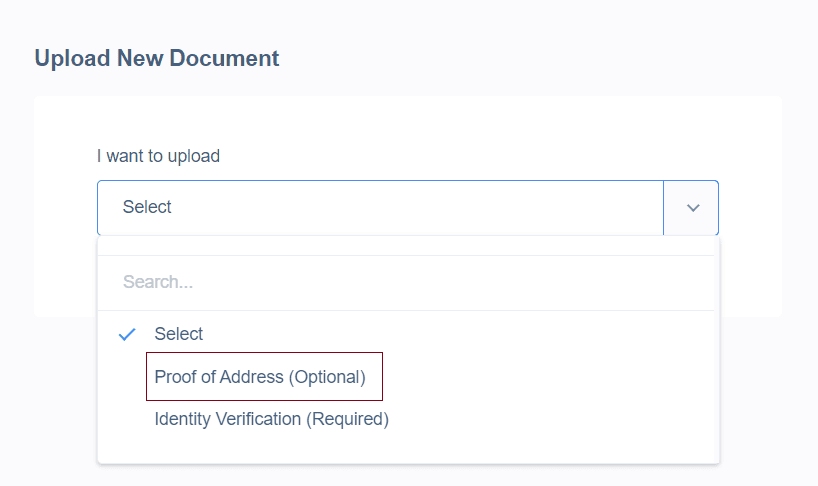Click the divider beside the chevron button
The width and height of the screenshot is (818, 486).
point(663,208)
